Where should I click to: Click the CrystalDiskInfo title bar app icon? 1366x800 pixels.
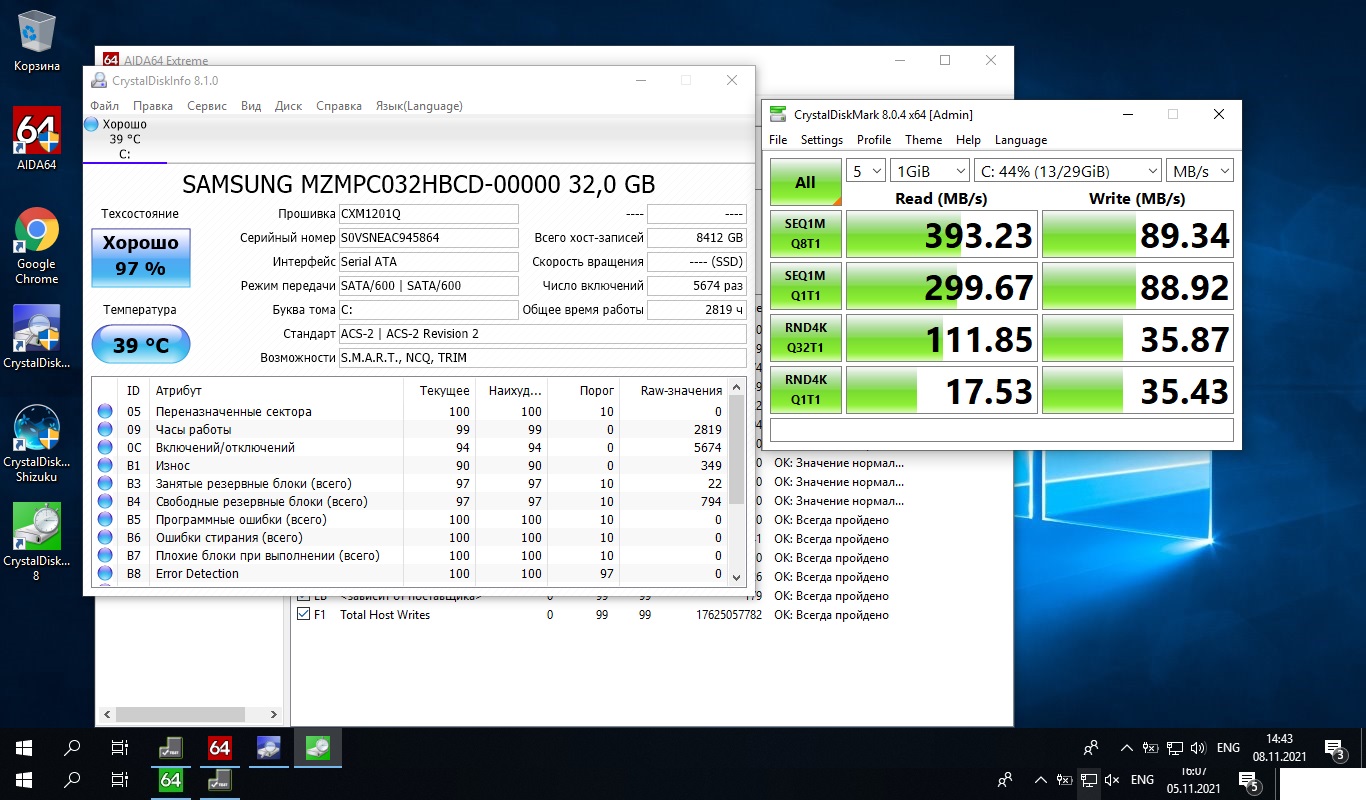pyautogui.click(x=99, y=81)
